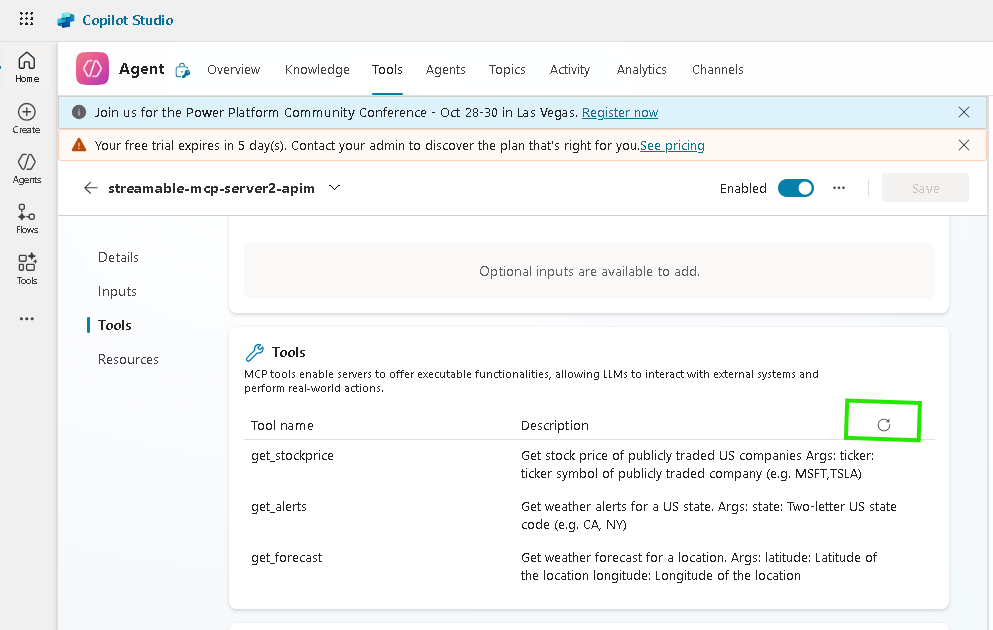Screen dimensions: 993x630
Task: Click the get_alerts tool name
Action: (279, 507)
